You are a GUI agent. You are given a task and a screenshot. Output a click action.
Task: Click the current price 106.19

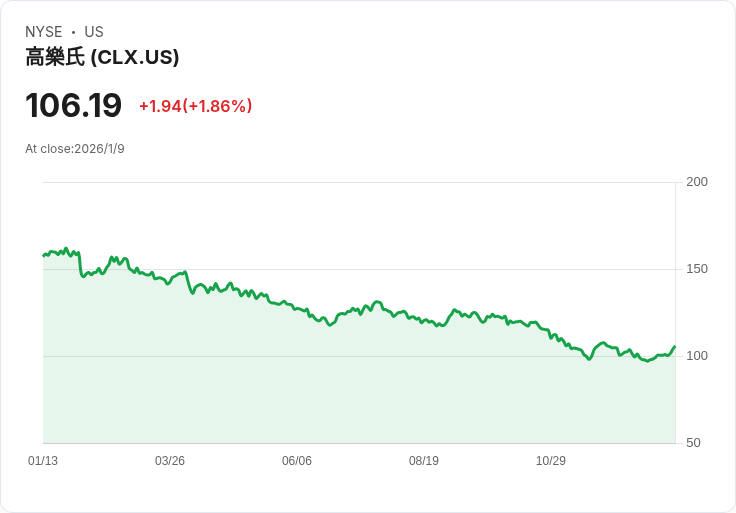[x=73, y=105]
